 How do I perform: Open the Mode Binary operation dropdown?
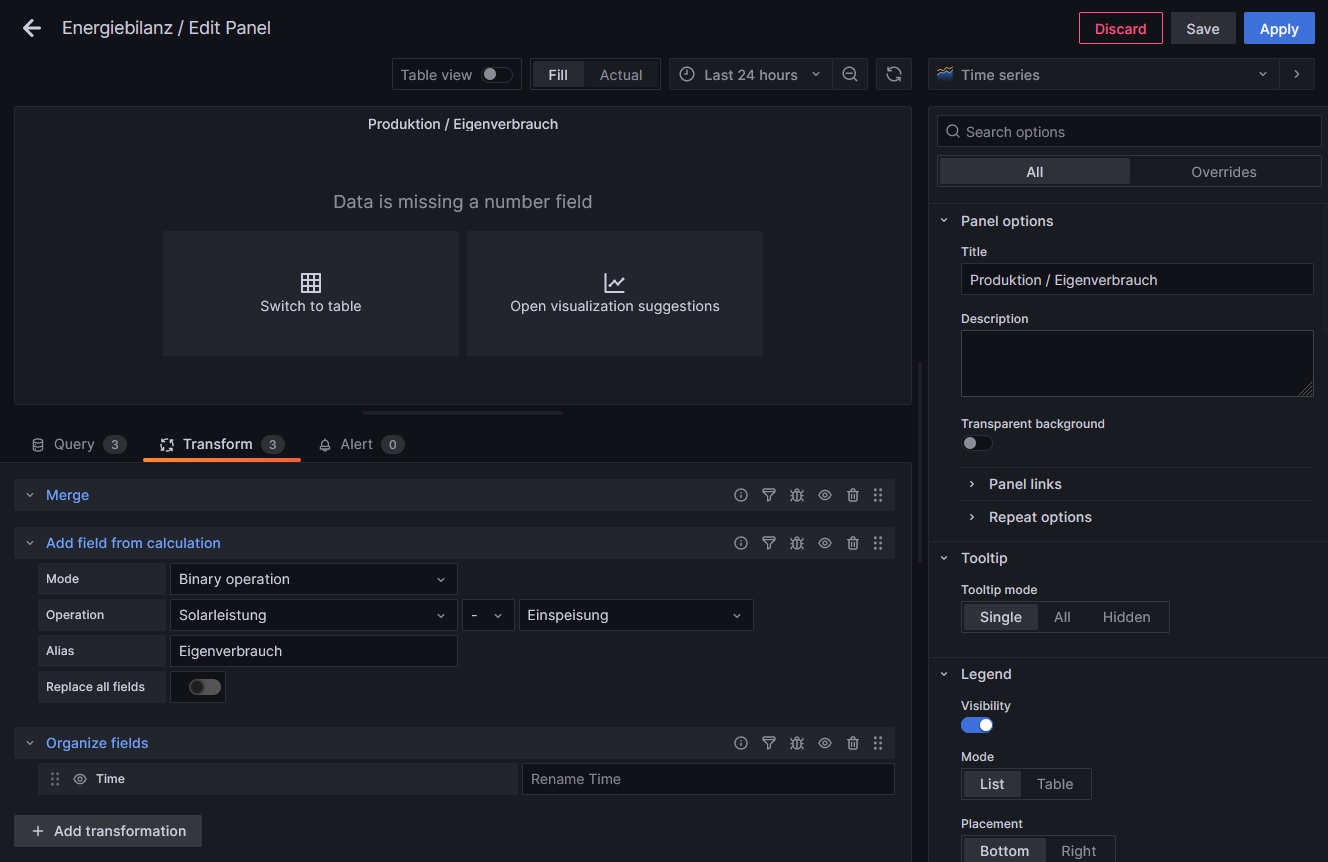[x=313, y=579]
